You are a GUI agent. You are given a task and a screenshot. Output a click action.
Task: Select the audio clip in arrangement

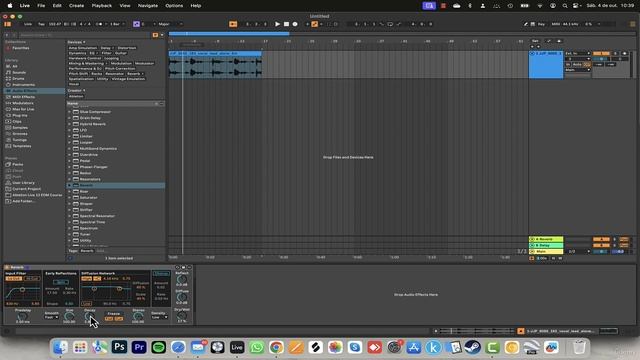click(x=215, y=64)
